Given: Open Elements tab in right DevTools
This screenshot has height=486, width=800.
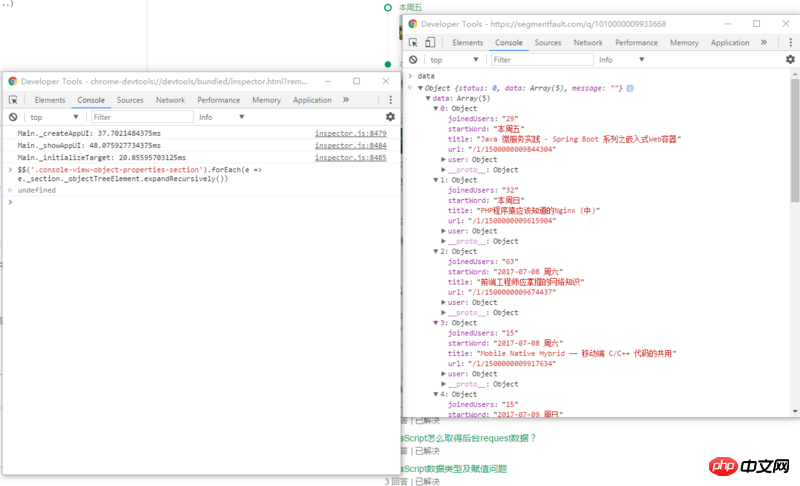Looking at the screenshot, I should 467,42.
